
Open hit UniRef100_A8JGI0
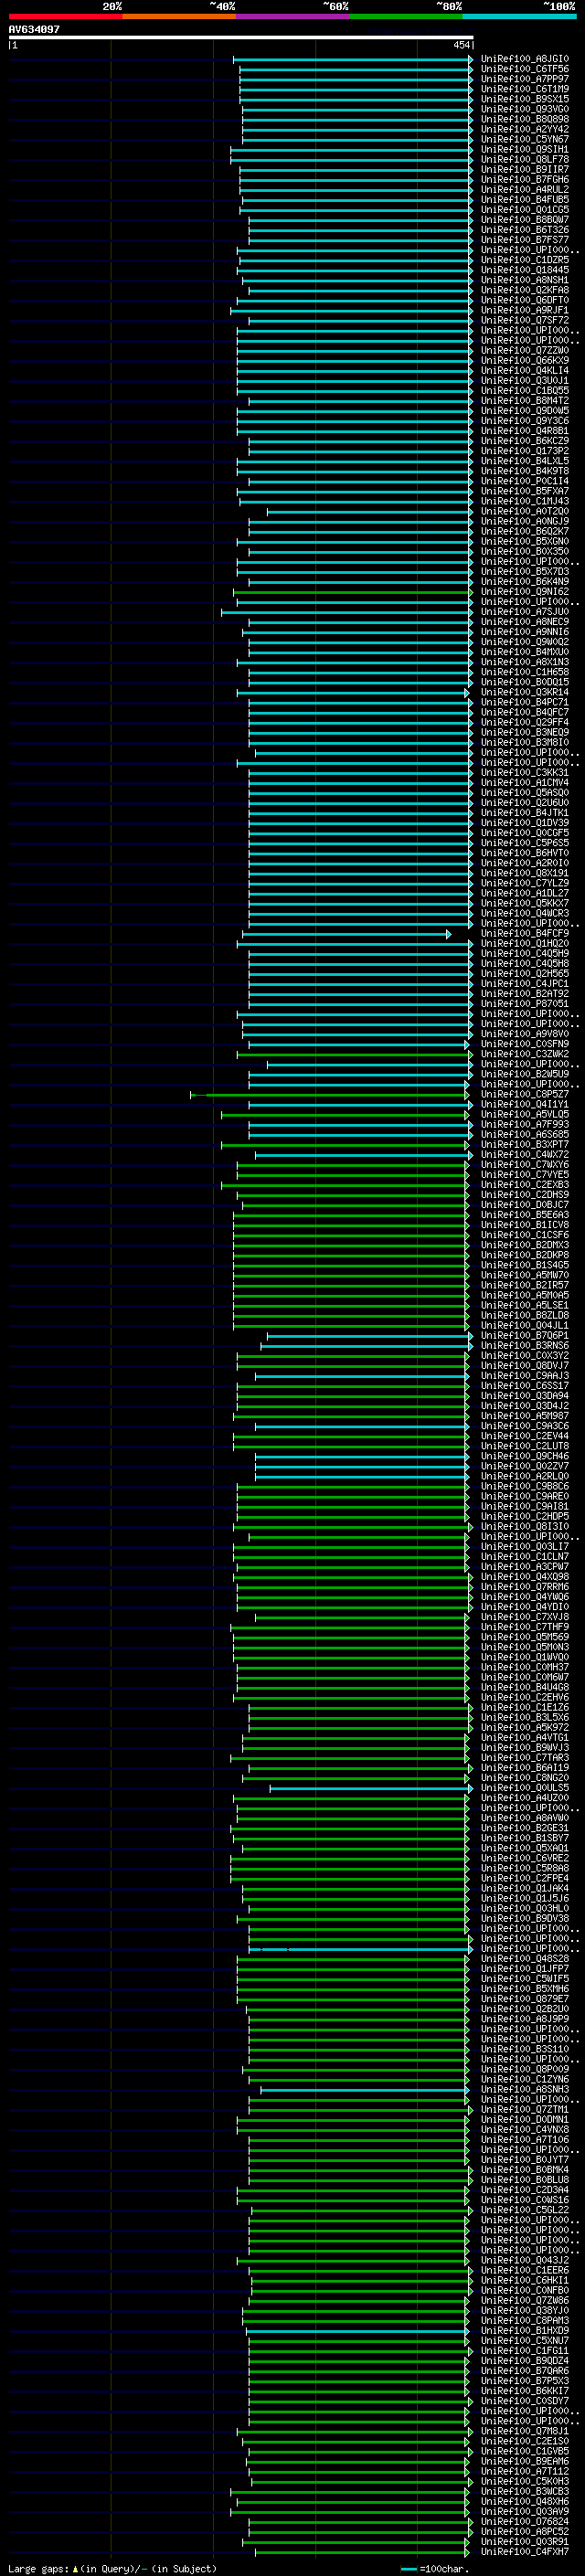click(525, 59)
